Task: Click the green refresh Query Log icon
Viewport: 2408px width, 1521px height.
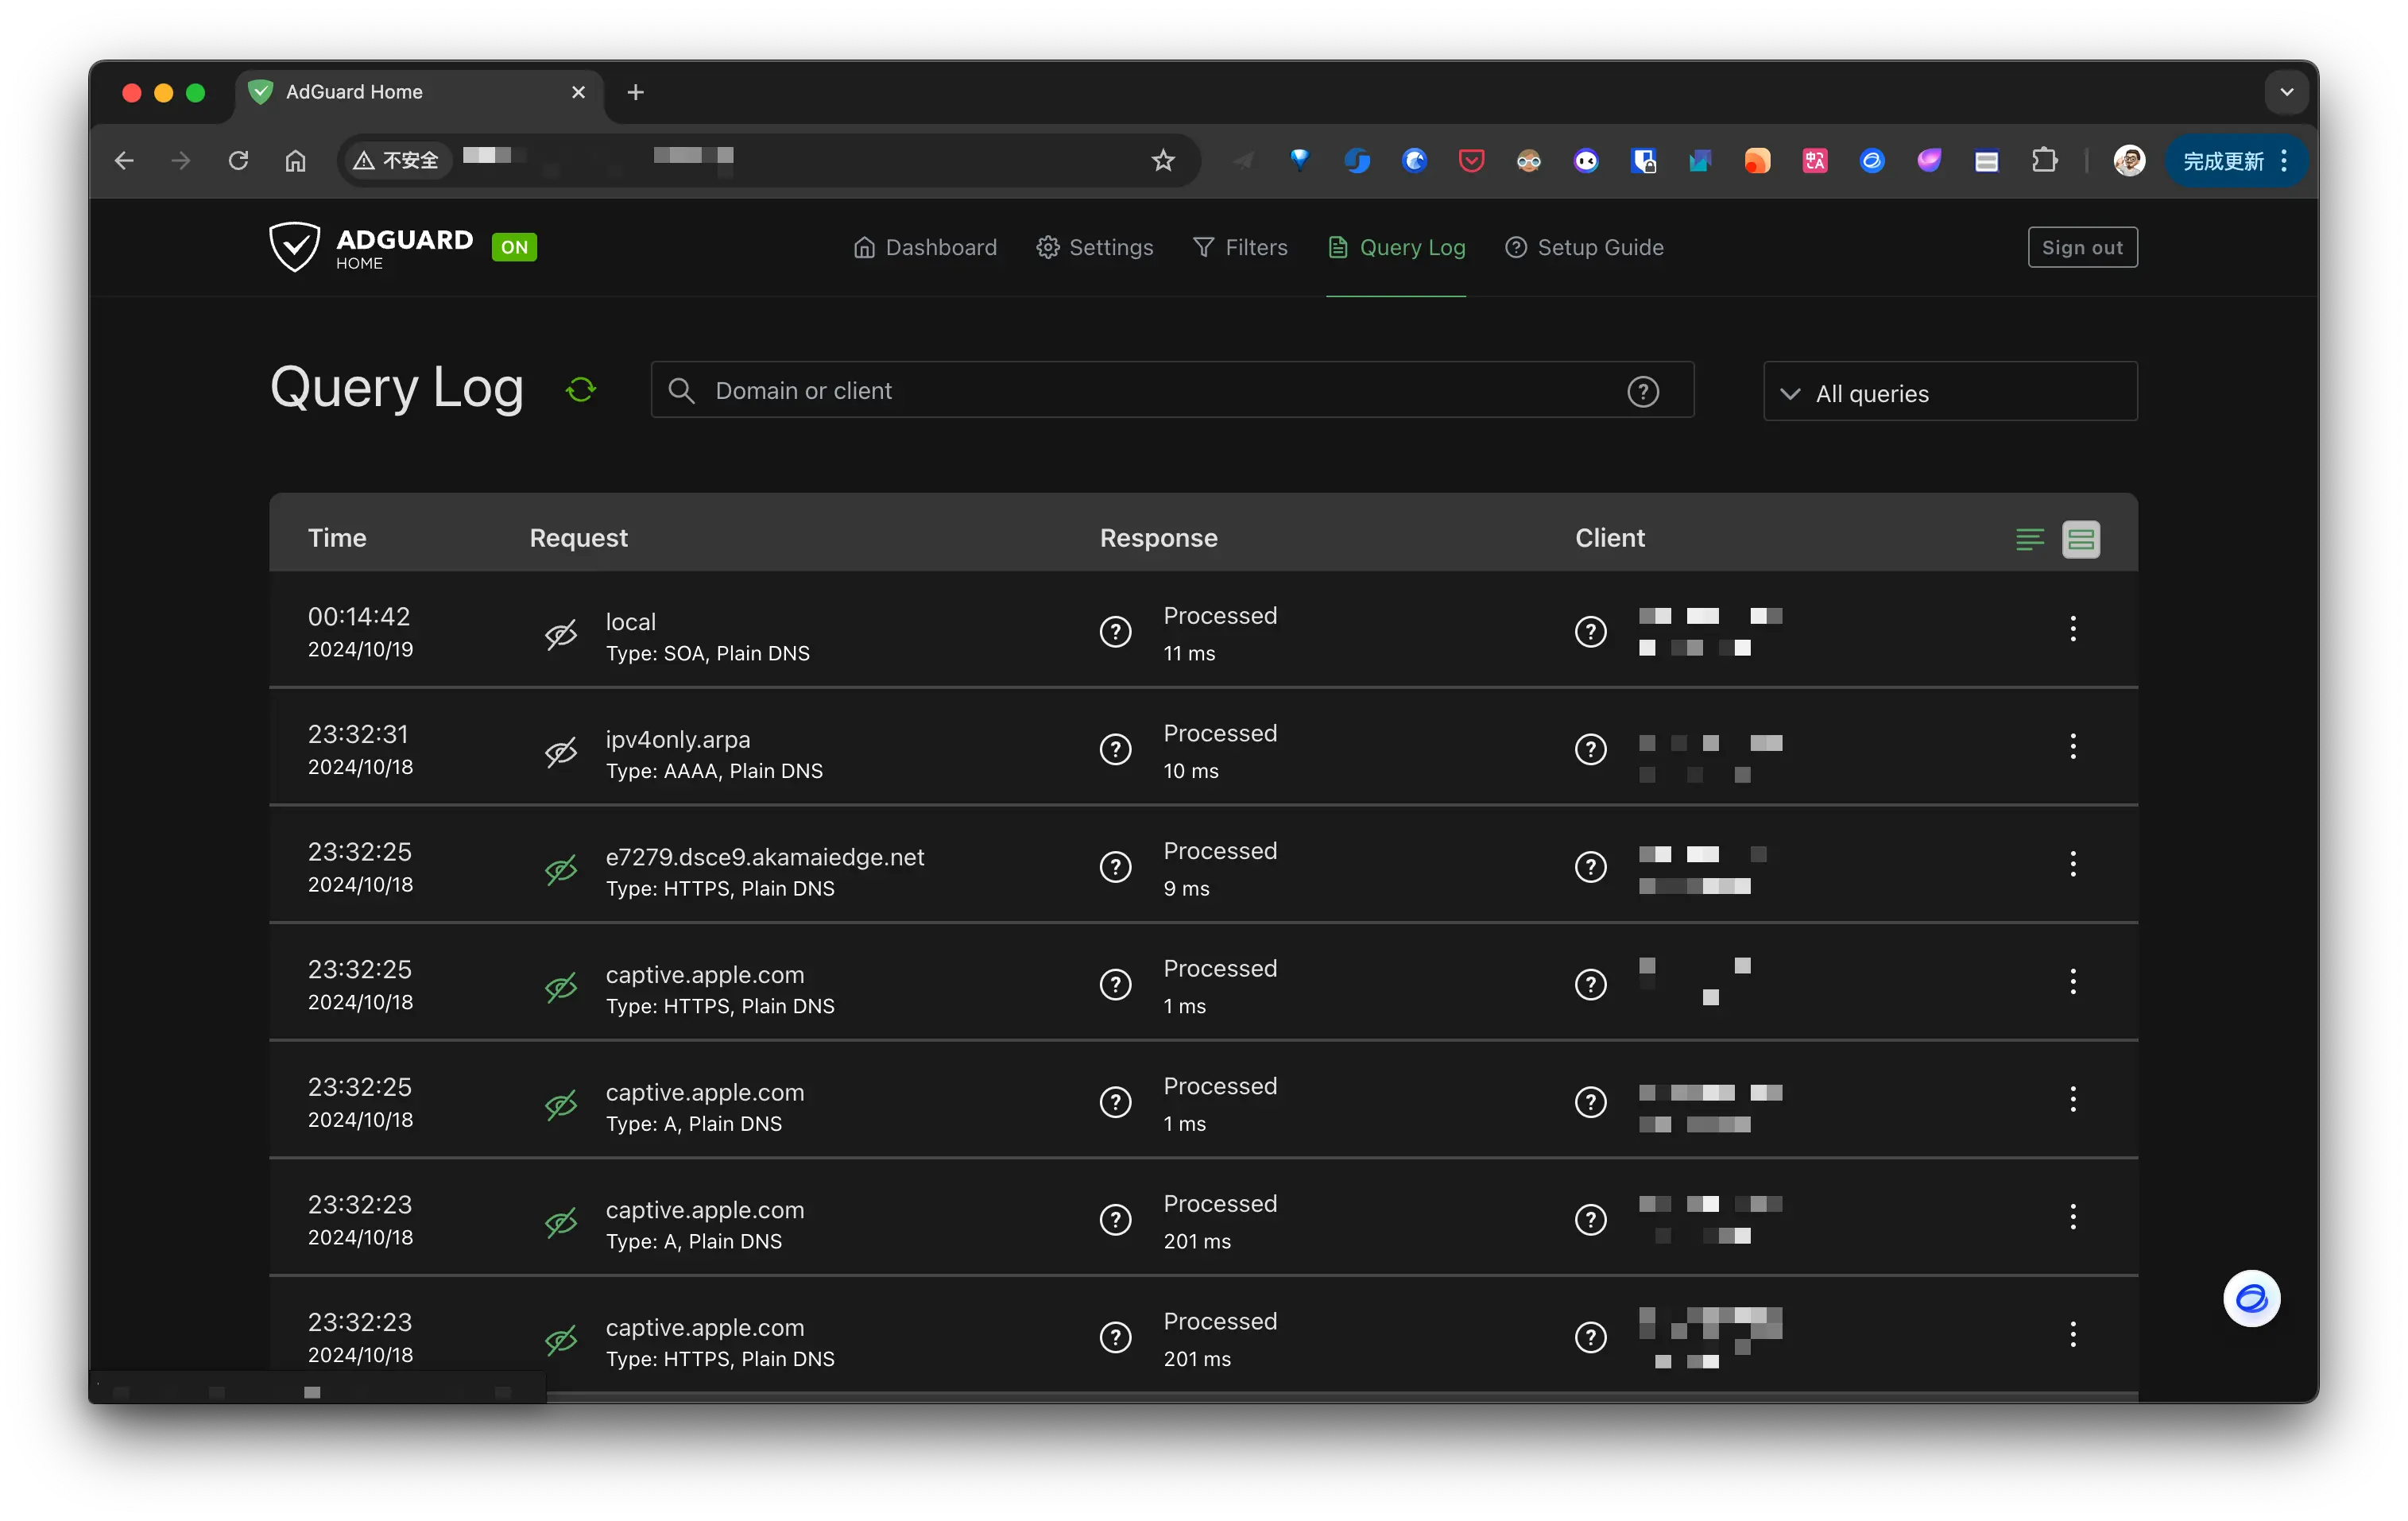Action: pyautogui.click(x=580, y=389)
